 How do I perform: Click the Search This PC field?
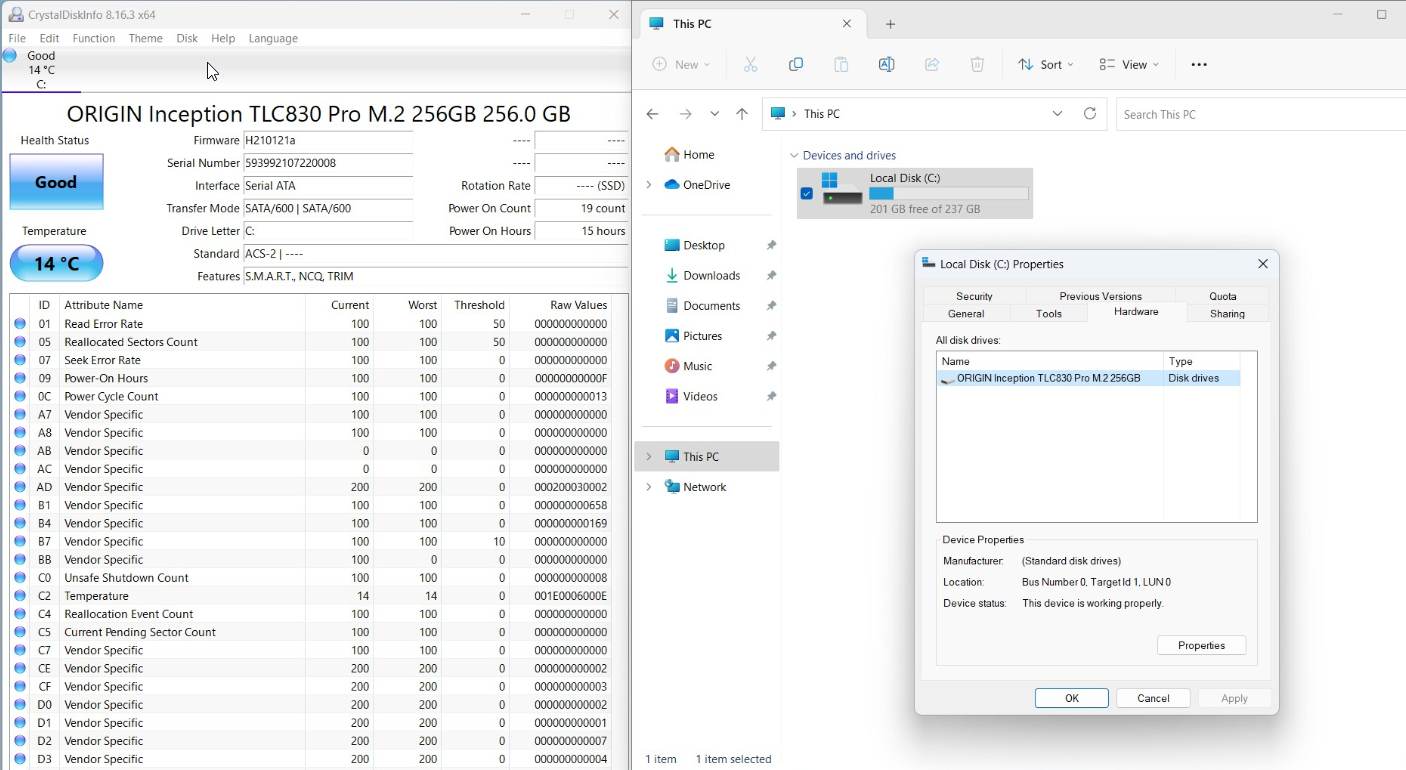[1260, 114]
